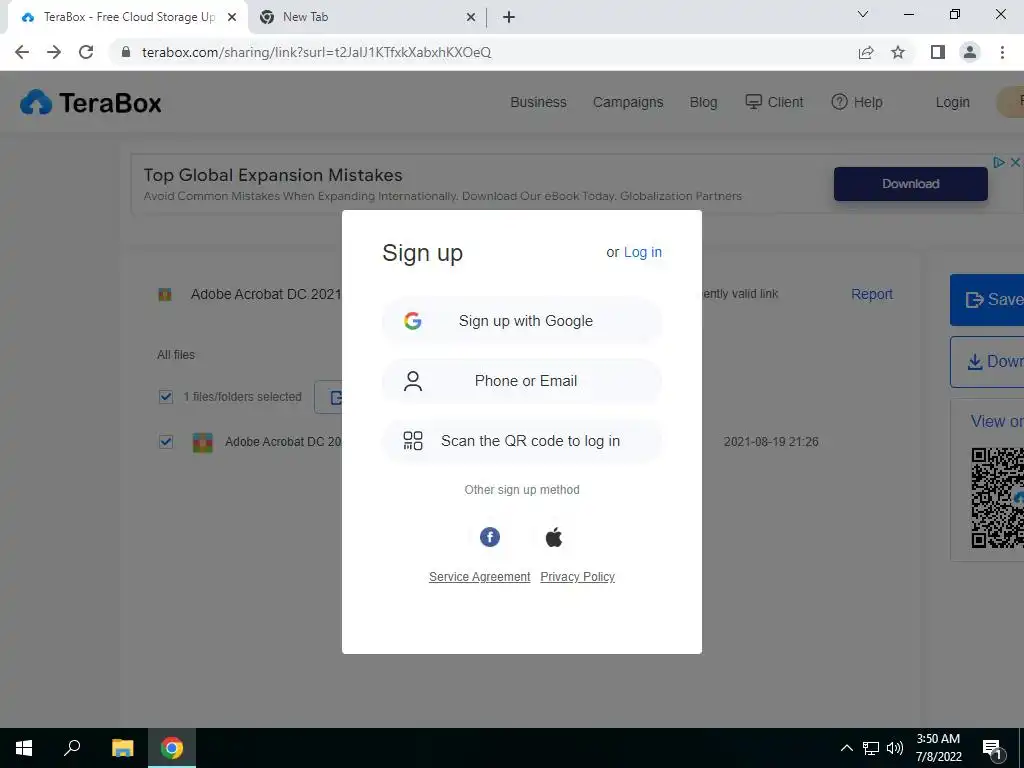
Task: Open the Blog menu item
Action: (x=703, y=103)
